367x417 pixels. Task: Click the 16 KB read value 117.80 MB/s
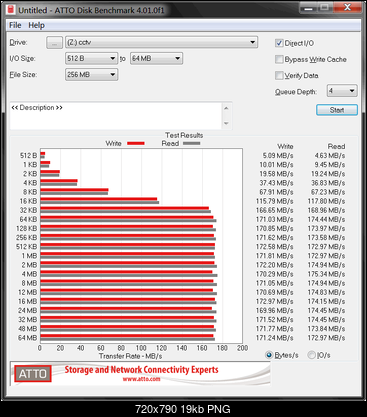pyautogui.click(x=326, y=201)
